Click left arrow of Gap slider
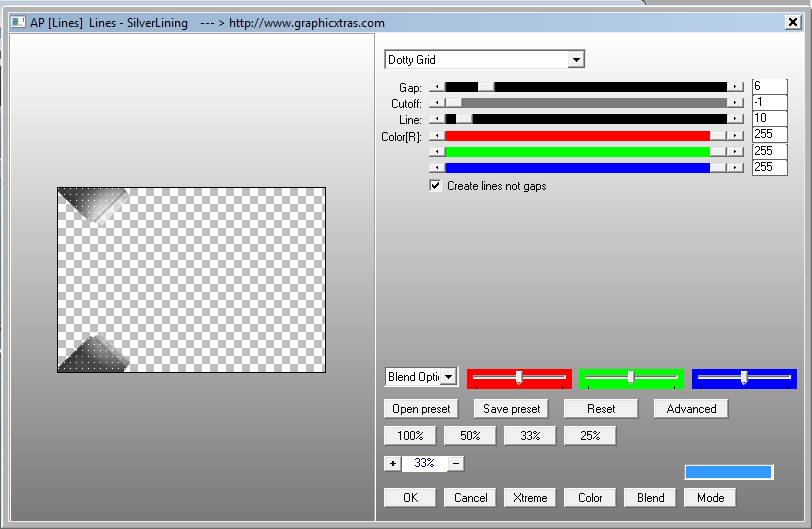This screenshot has width=812, height=529. tap(436, 88)
